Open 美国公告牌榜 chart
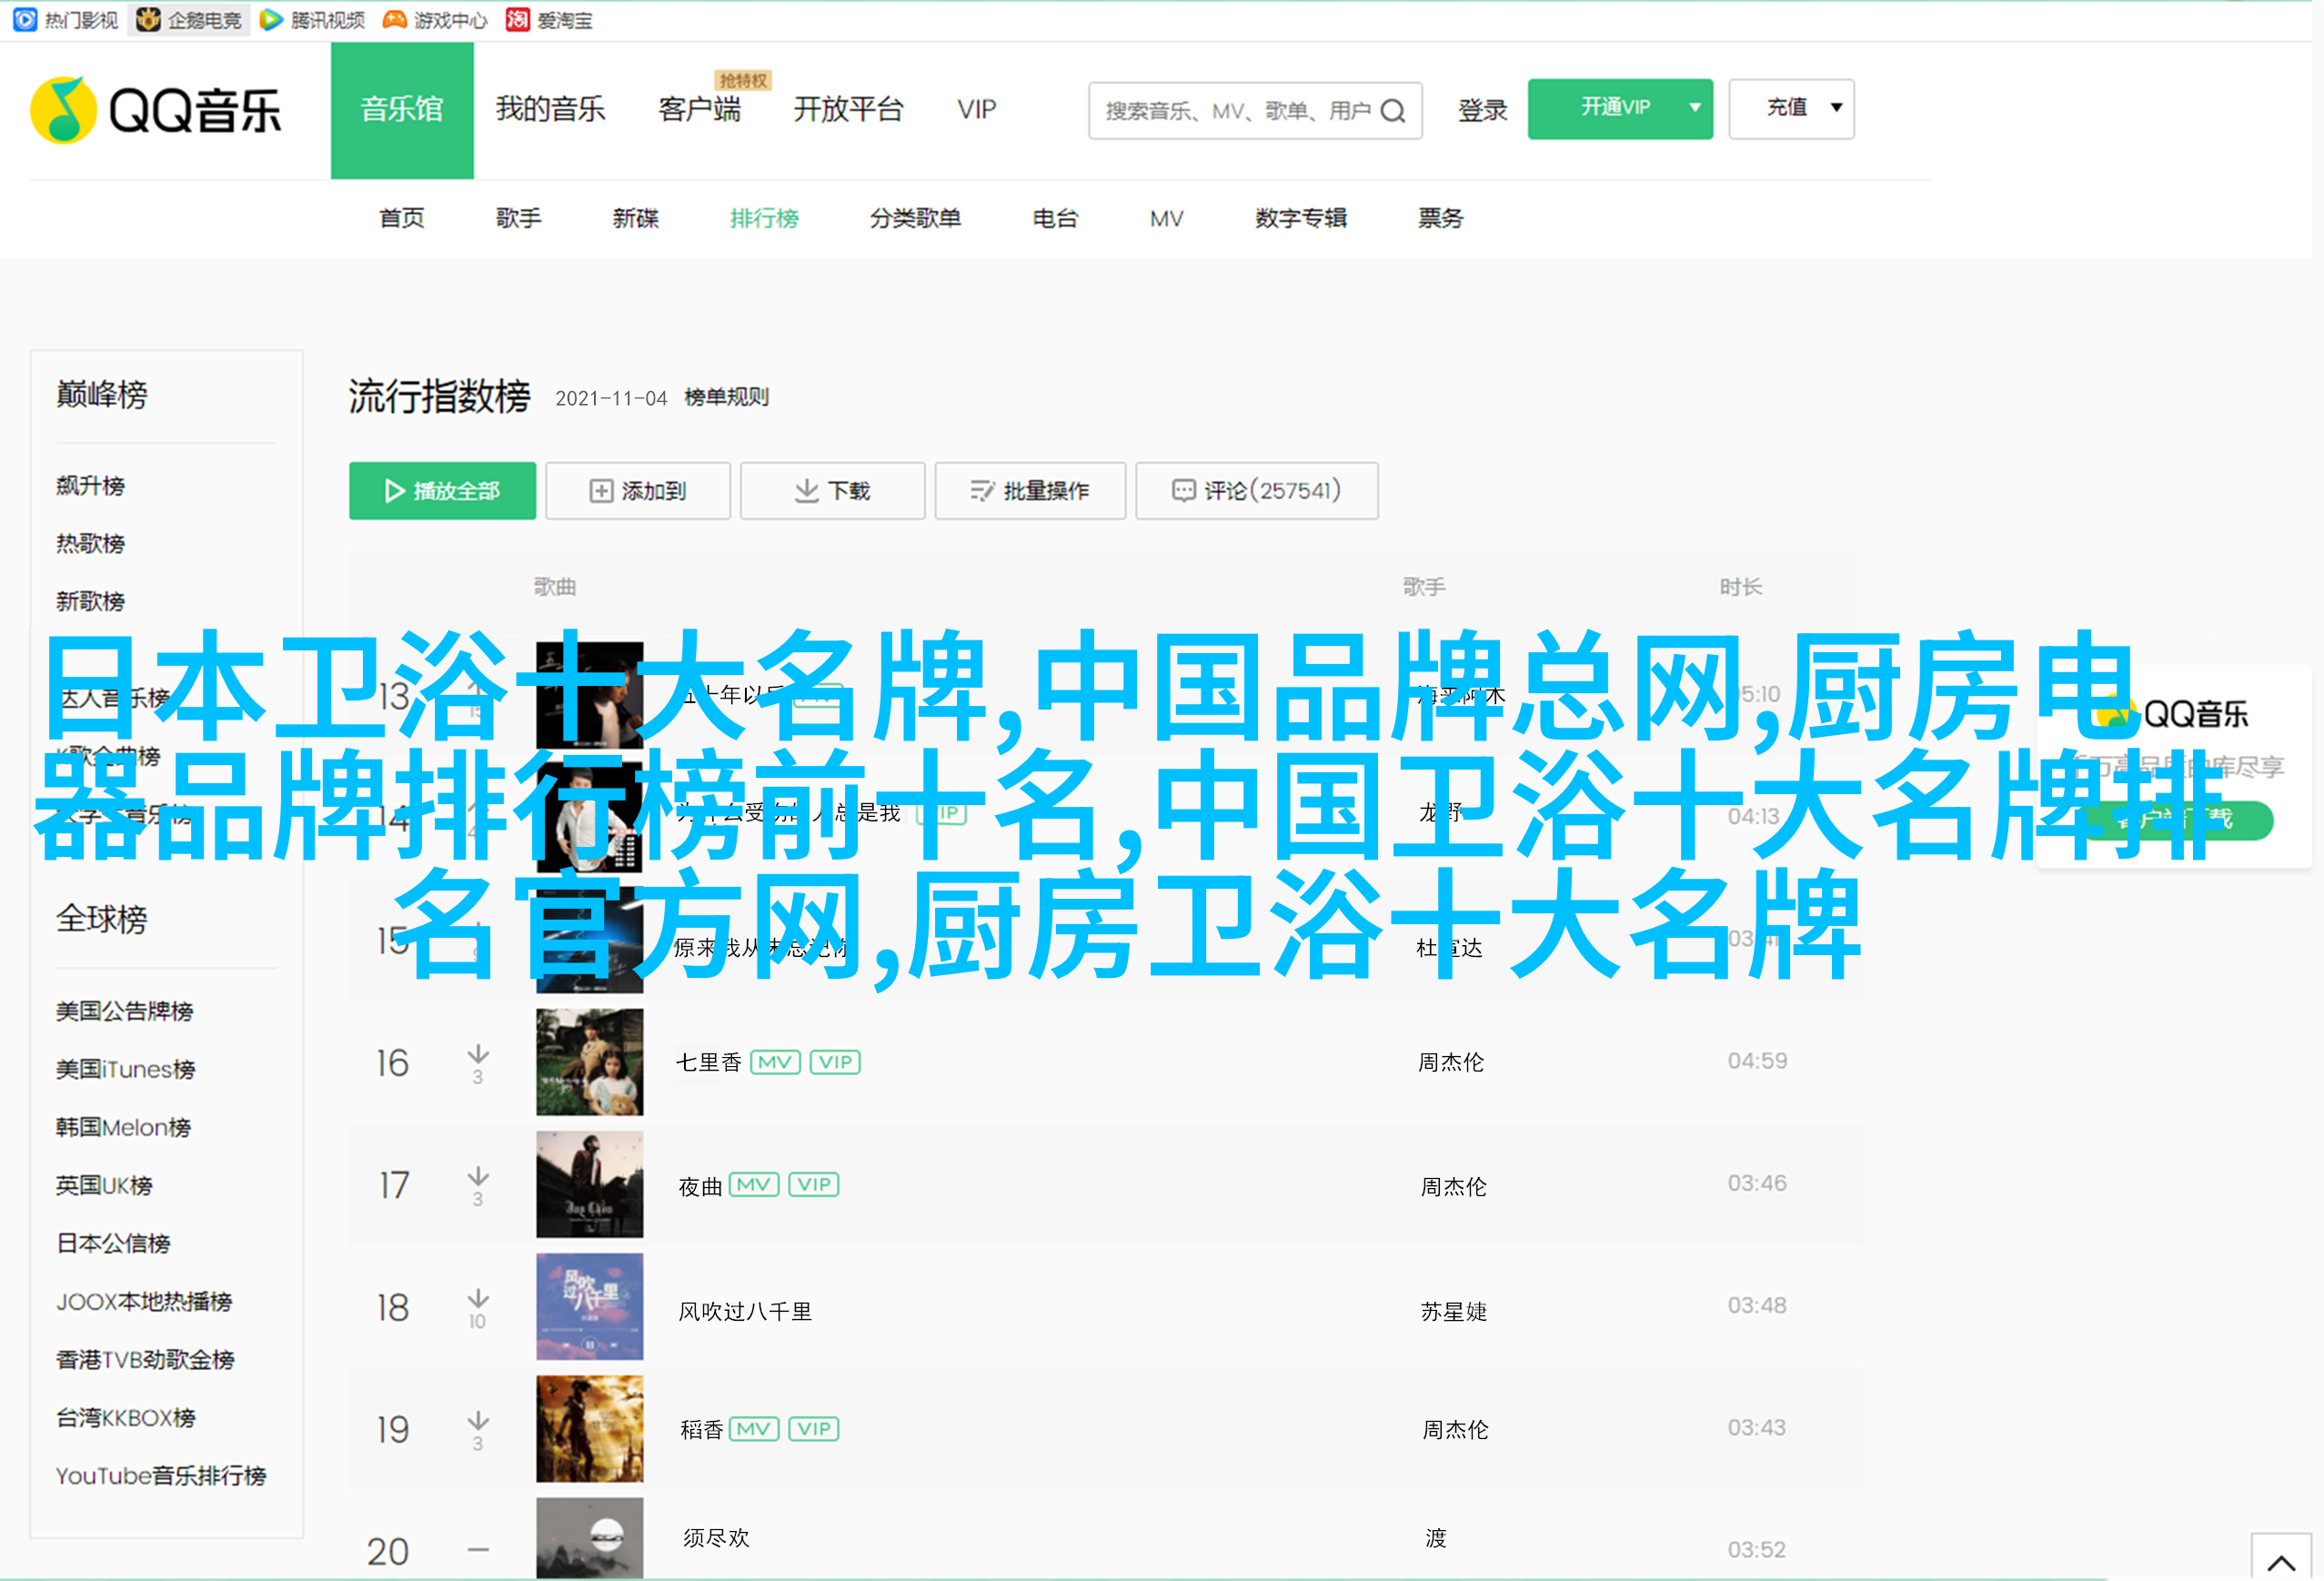This screenshot has width=2324, height=1581. click(x=125, y=1012)
